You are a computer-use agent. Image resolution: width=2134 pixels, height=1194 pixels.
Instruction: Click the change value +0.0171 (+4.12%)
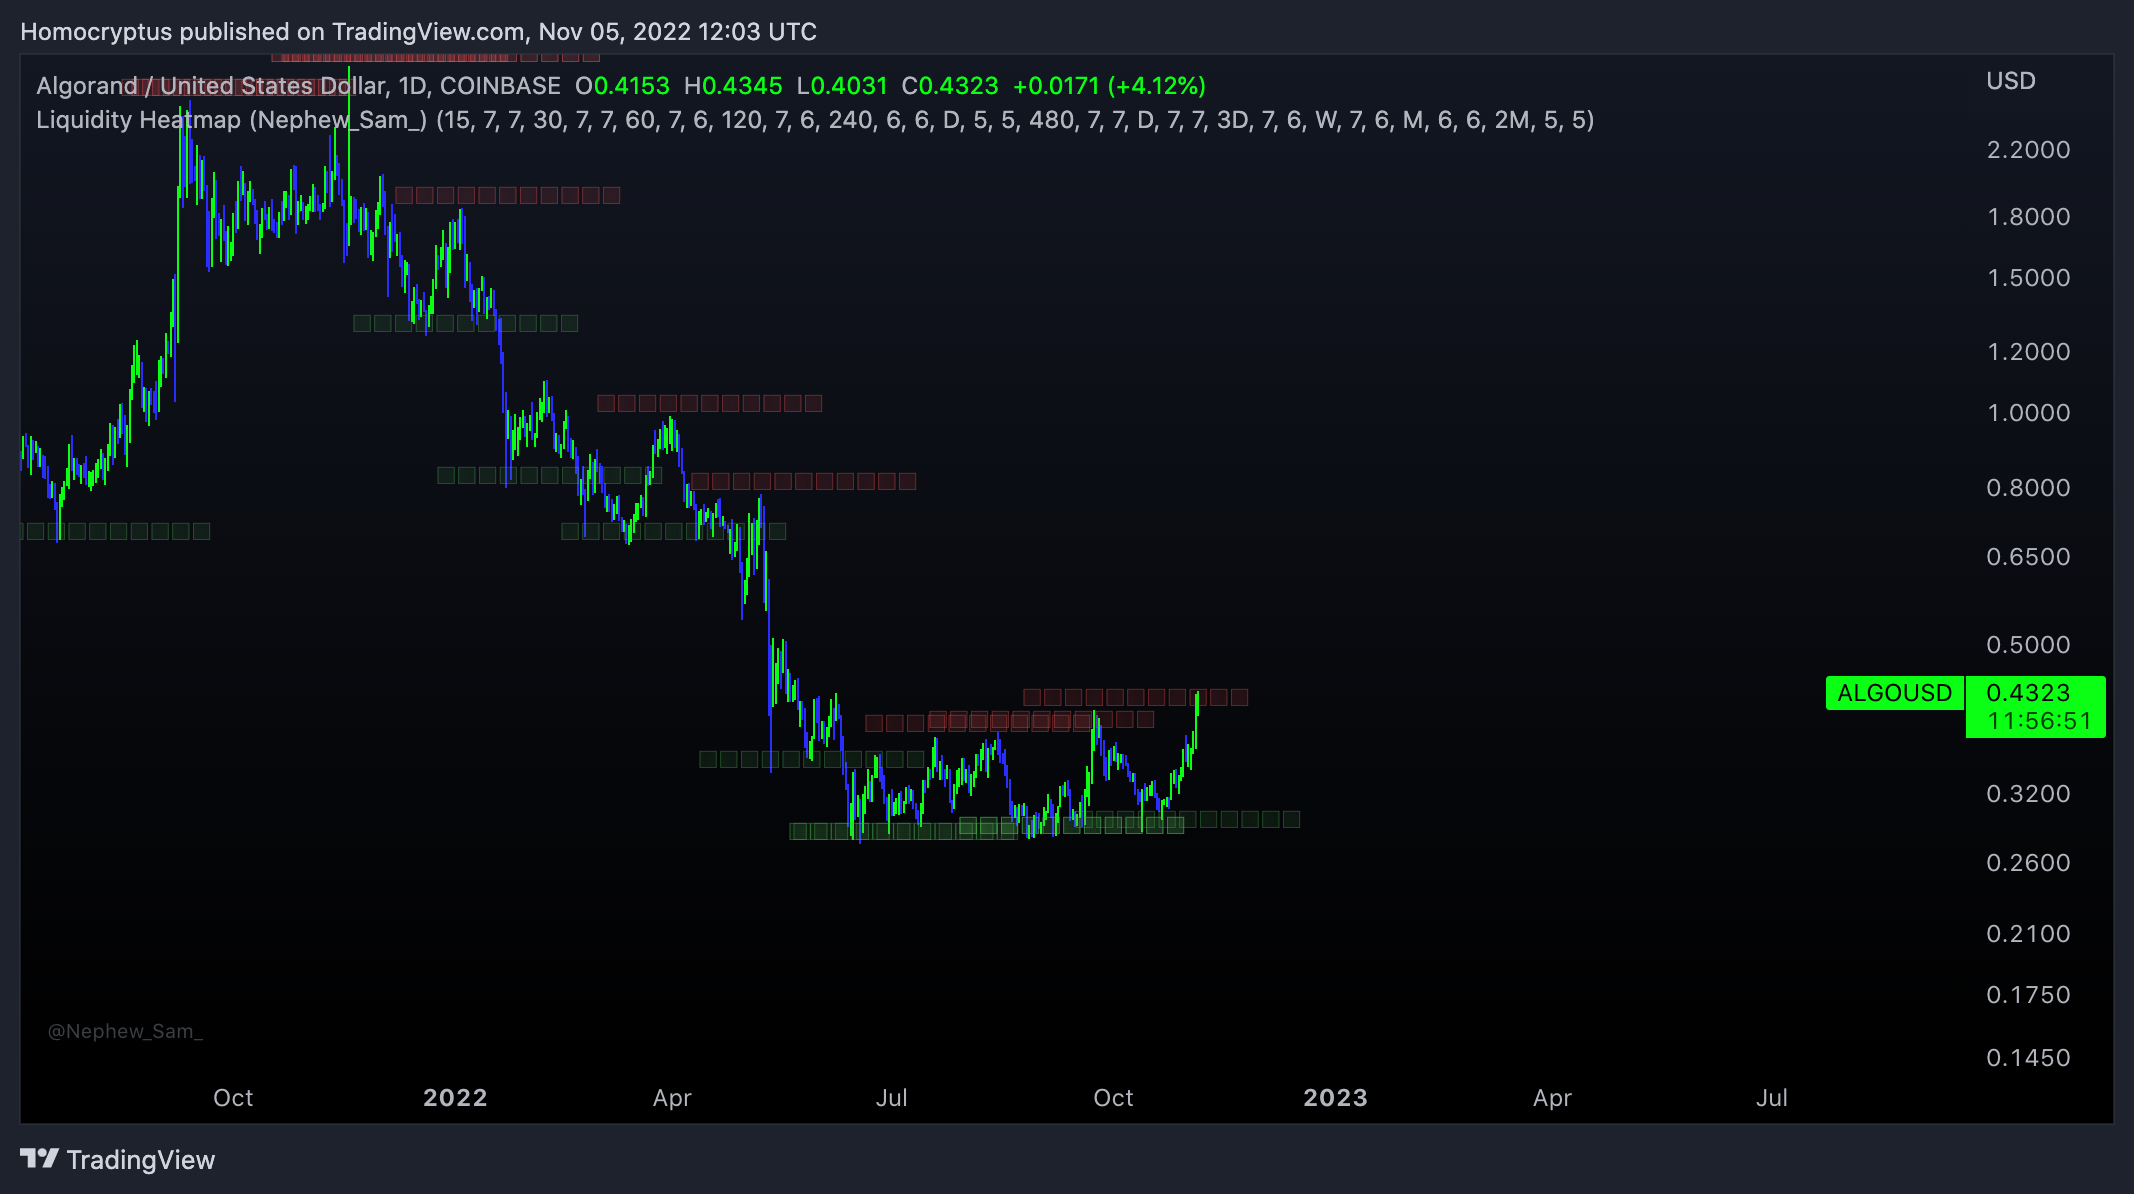[x=1109, y=86]
